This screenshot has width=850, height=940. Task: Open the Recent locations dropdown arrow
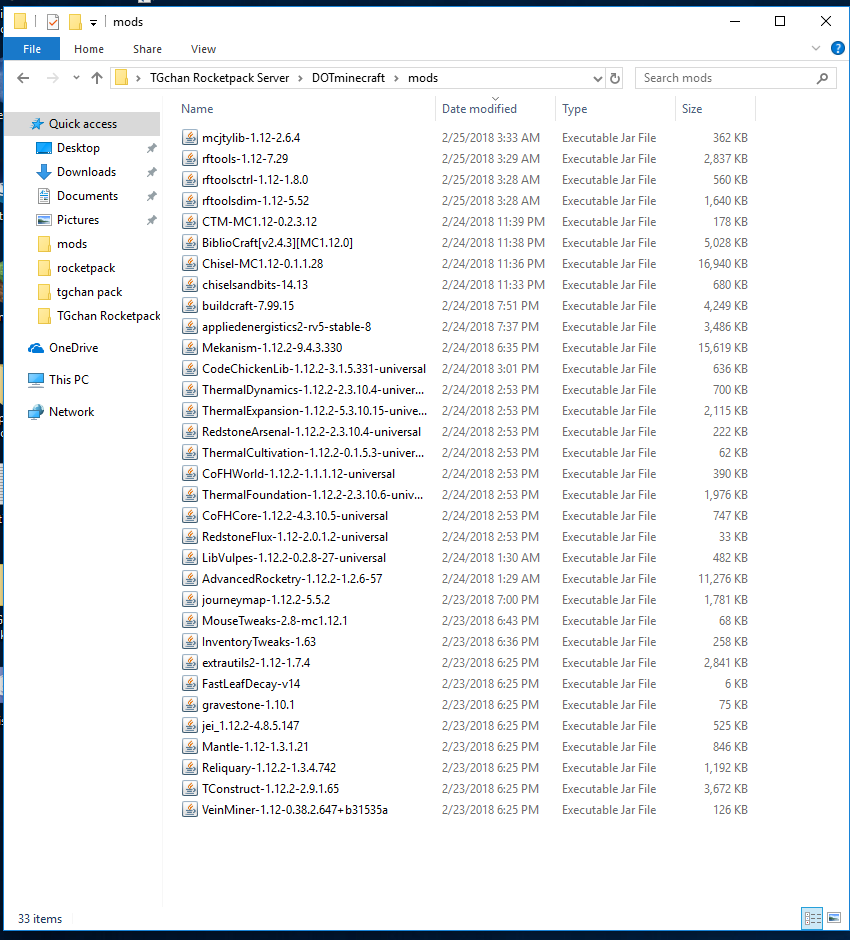pyautogui.click(x=74, y=78)
